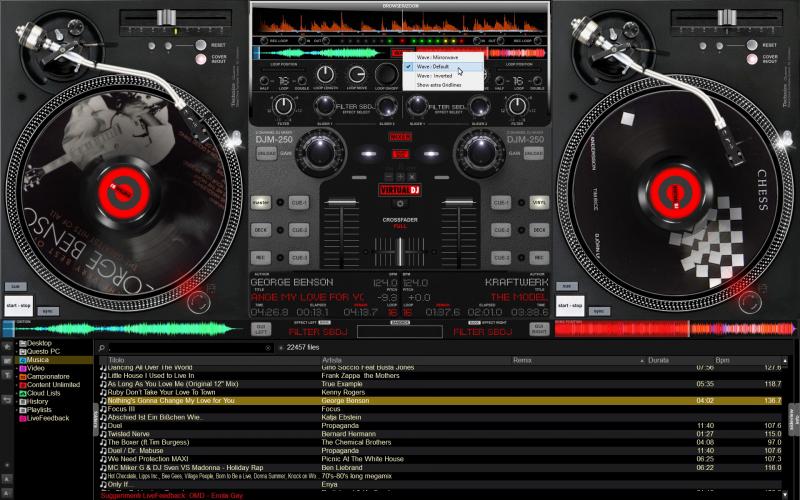The width and height of the screenshot is (800, 500).
Task: Expand the Playlists folder
Action: tap(17, 410)
